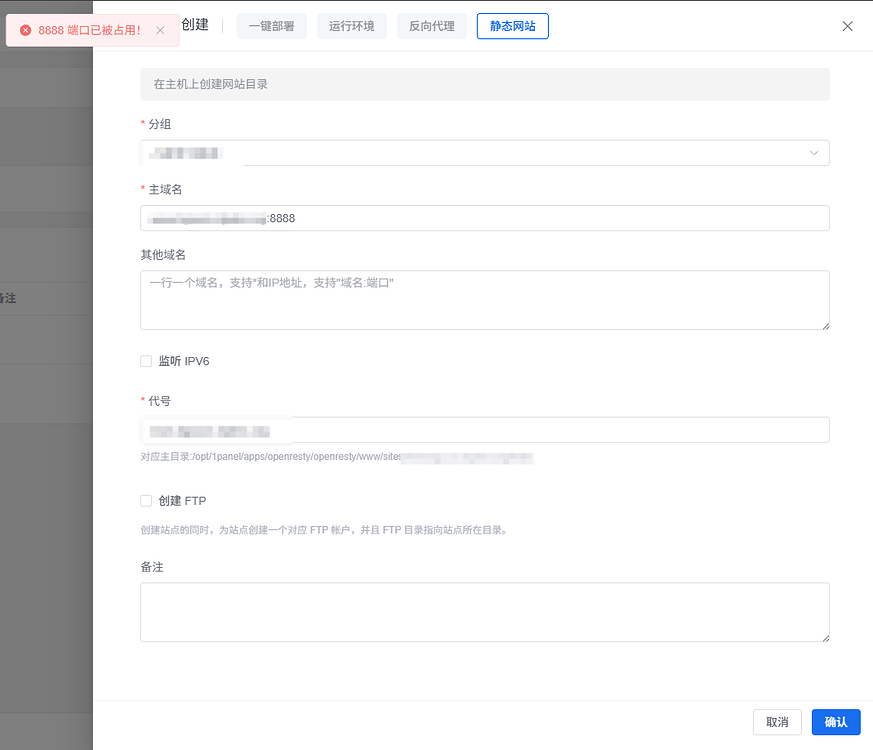Switch to the 一键部署 tab
Image resolution: width=873 pixels, height=750 pixels.
click(x=271, y=26)
